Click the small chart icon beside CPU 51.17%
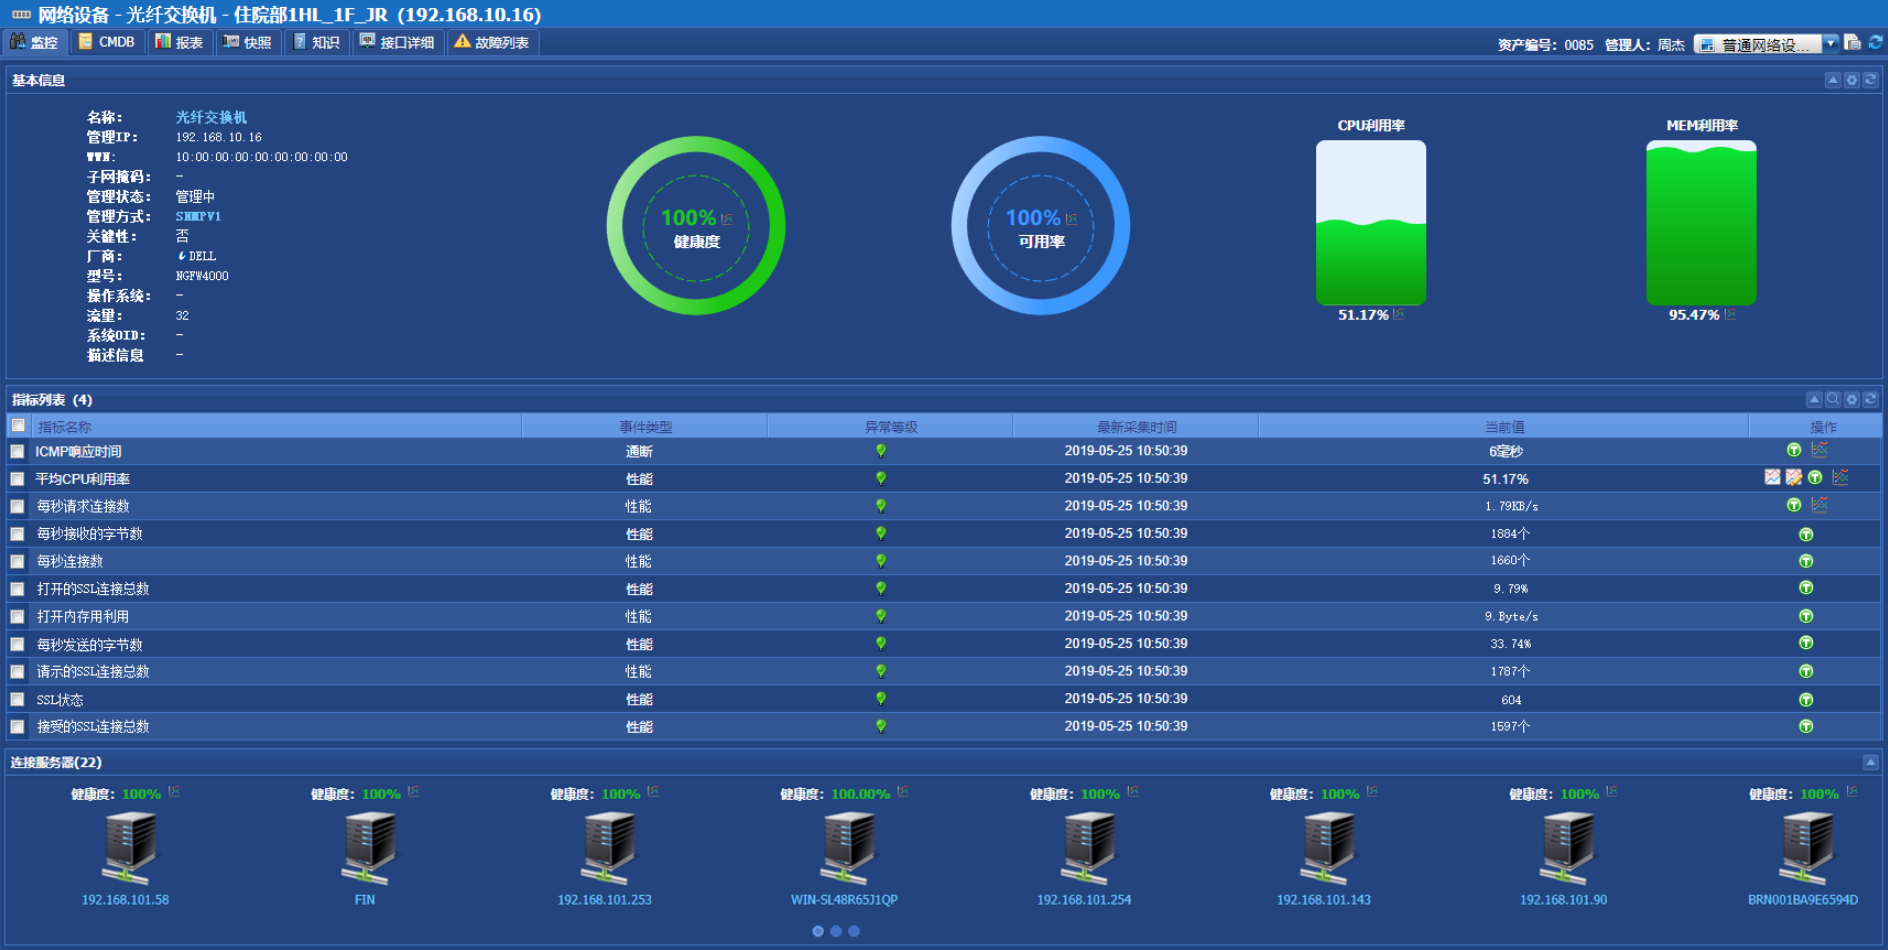 (1398, 314)
